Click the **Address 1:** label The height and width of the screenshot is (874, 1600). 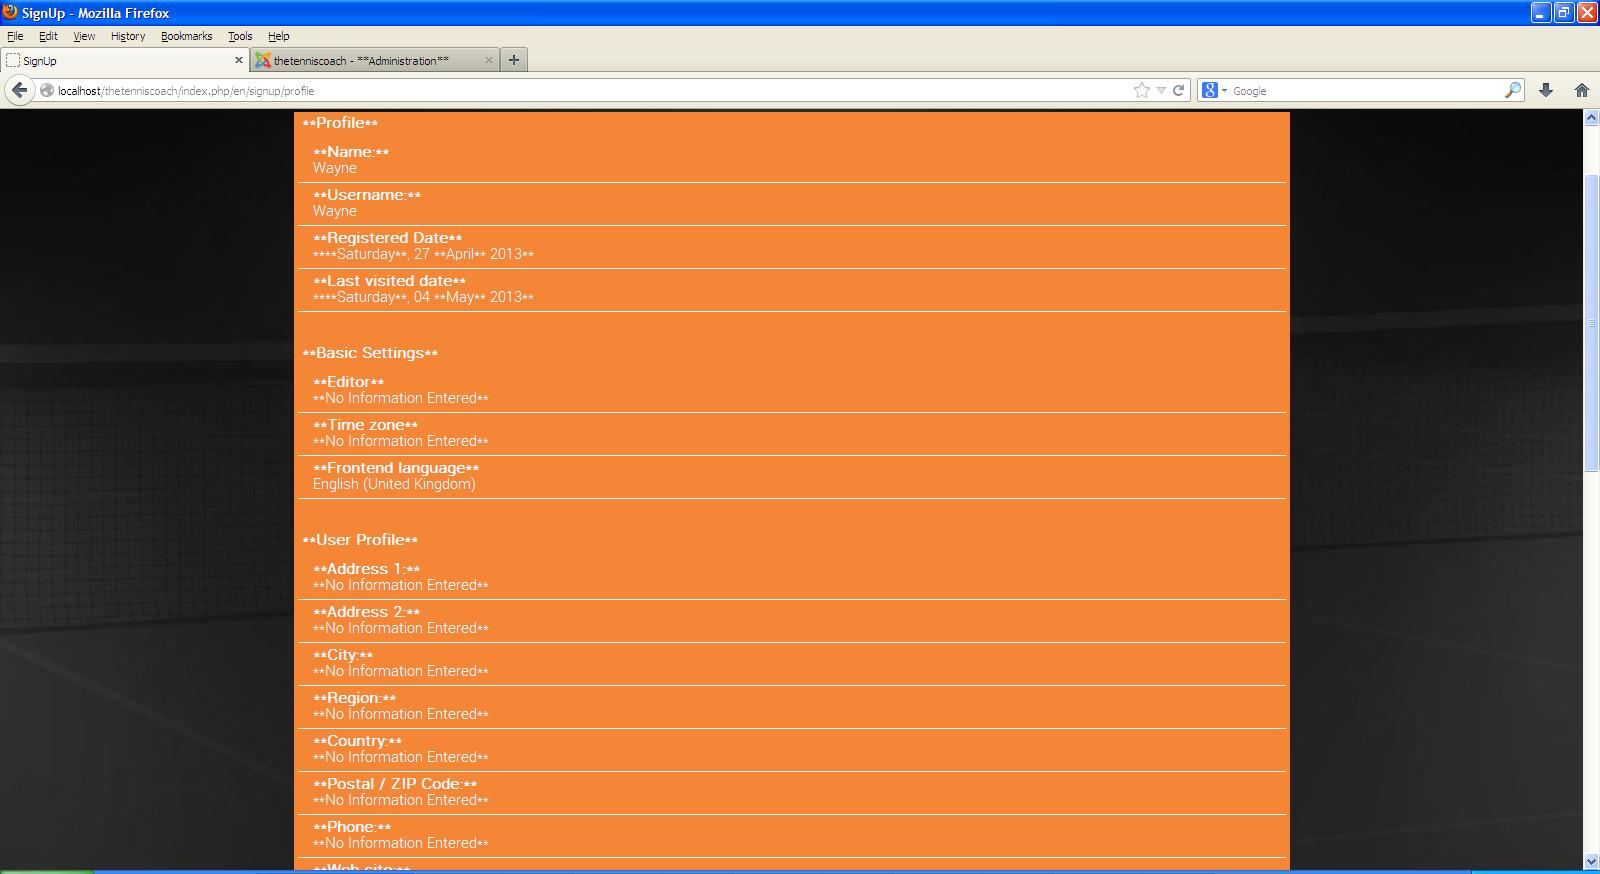click(367, 569)
